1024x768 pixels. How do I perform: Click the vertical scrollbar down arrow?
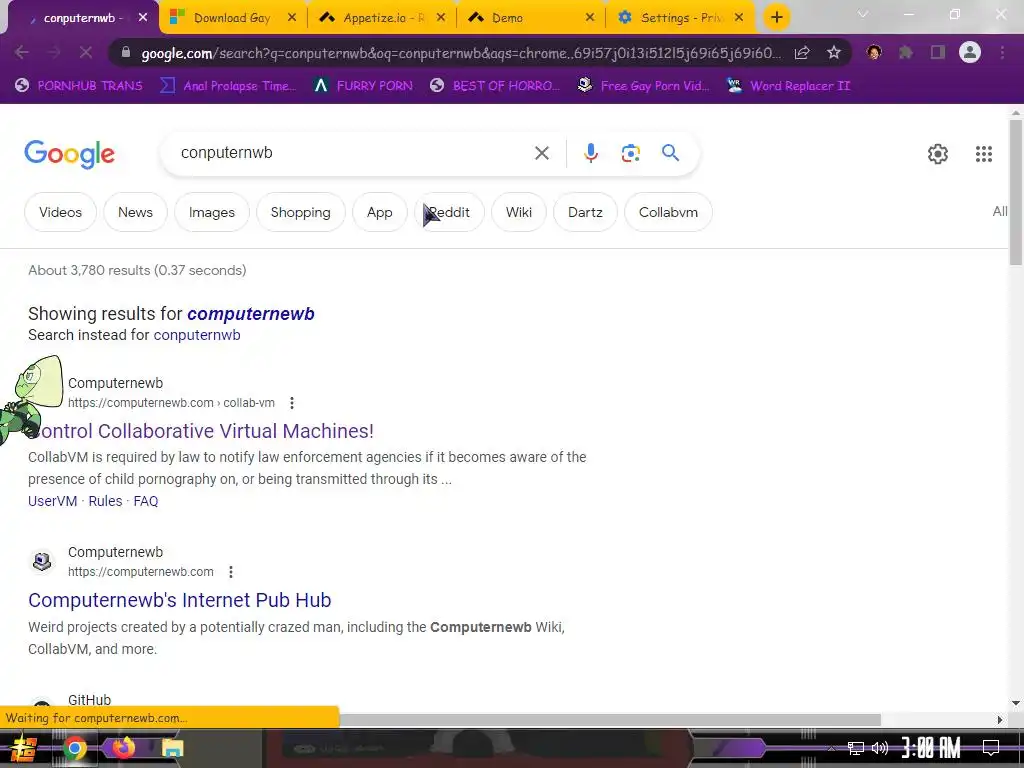(x=1016, y=703)
